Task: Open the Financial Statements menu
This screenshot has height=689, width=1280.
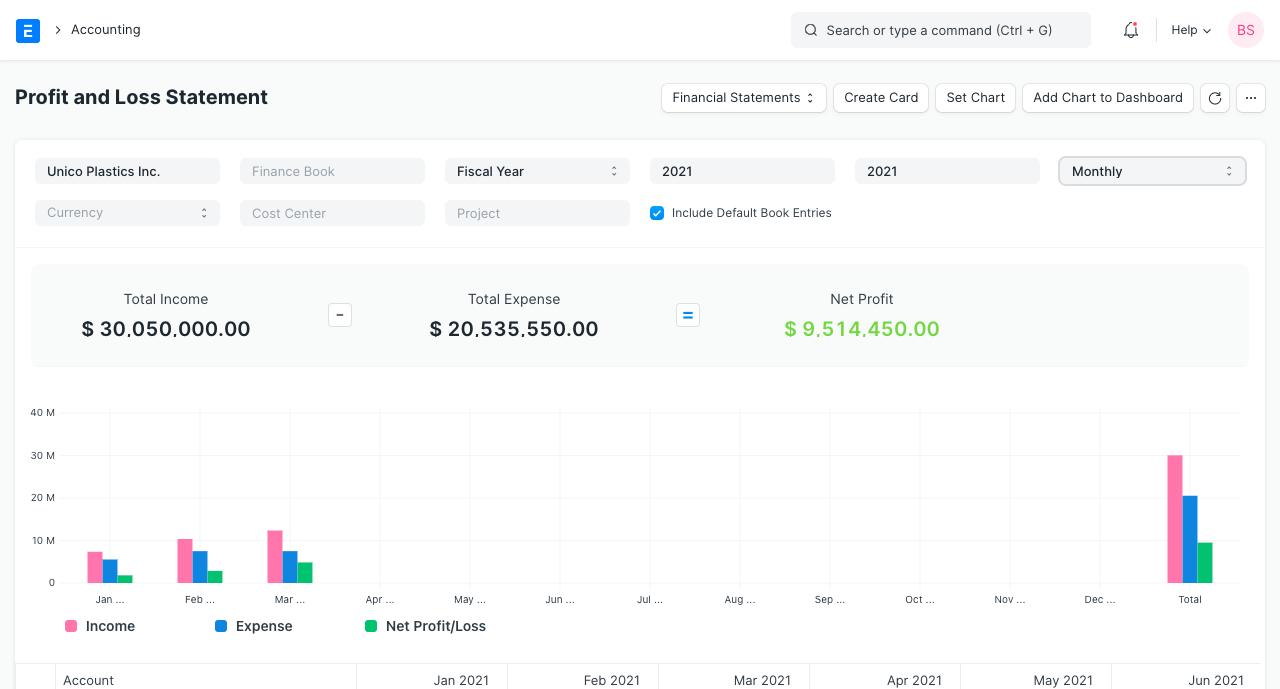Action: pyautogui.click(x=743, y=97)
